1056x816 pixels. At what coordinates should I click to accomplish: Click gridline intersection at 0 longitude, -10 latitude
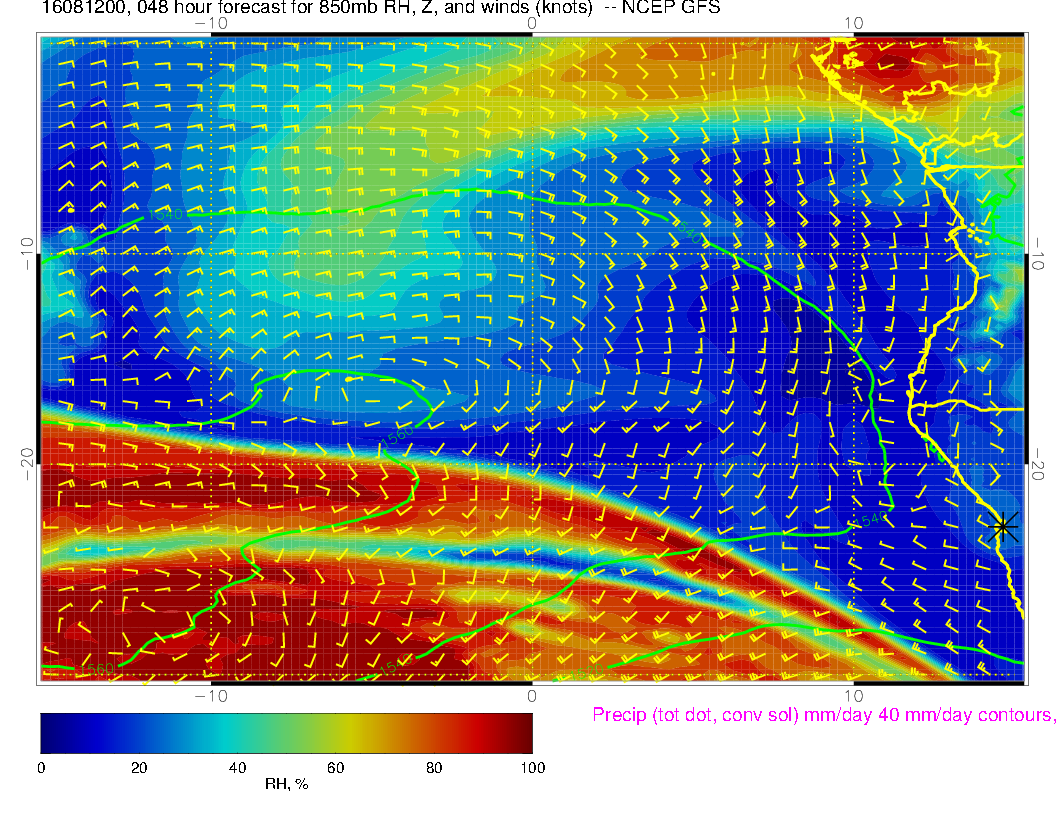[x=532, y=253]
